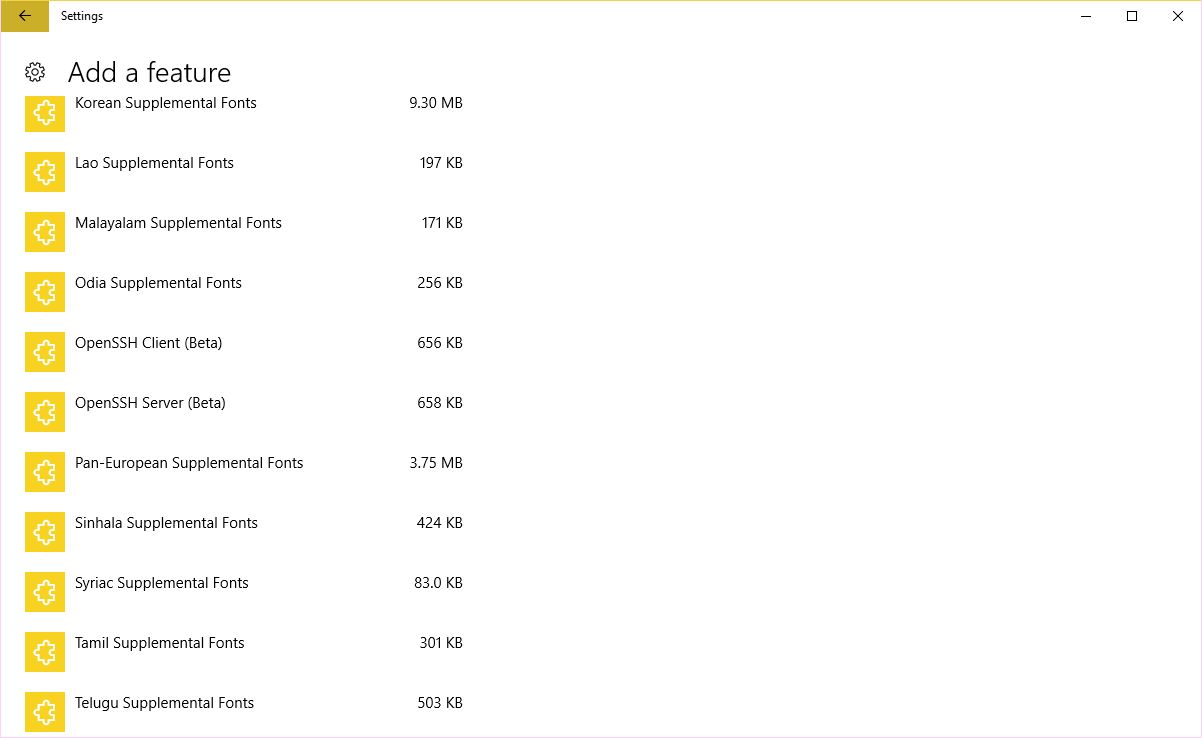
Task: Click the OpenSSH Client (Beta) puzzle icon
Action: point(45,352)
